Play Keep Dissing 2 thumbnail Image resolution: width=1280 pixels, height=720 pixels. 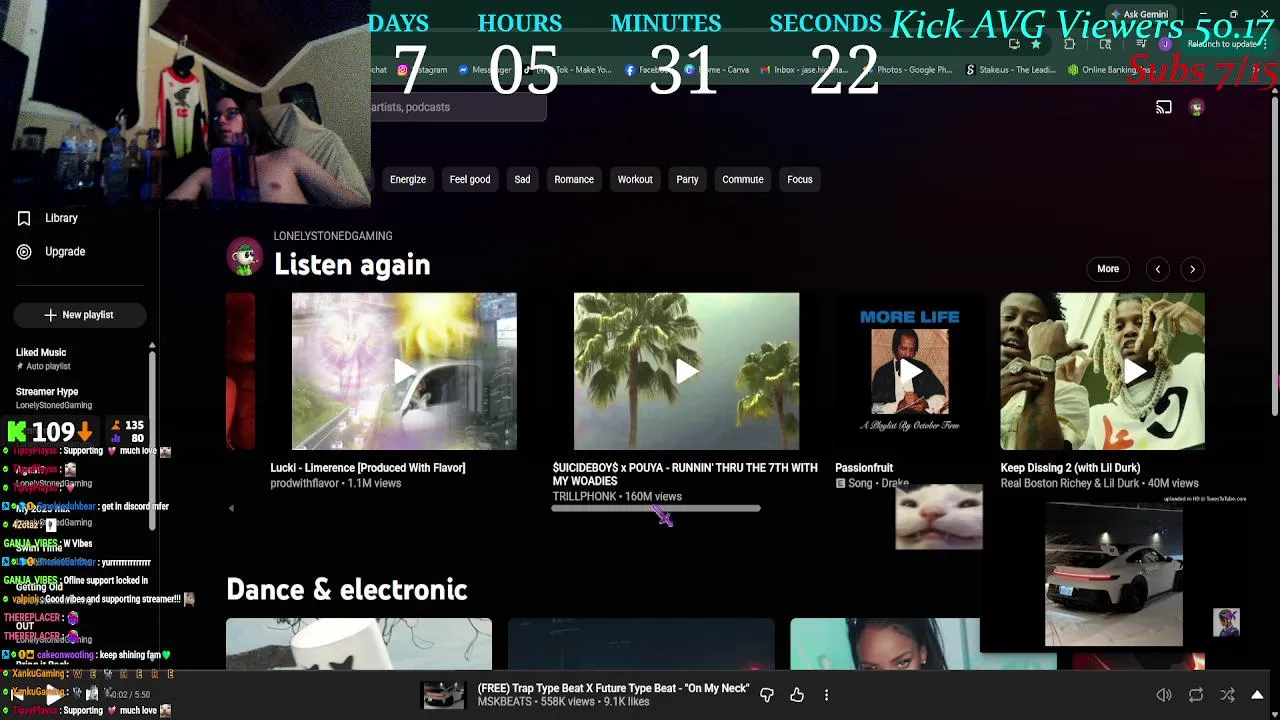(1102, 371)
